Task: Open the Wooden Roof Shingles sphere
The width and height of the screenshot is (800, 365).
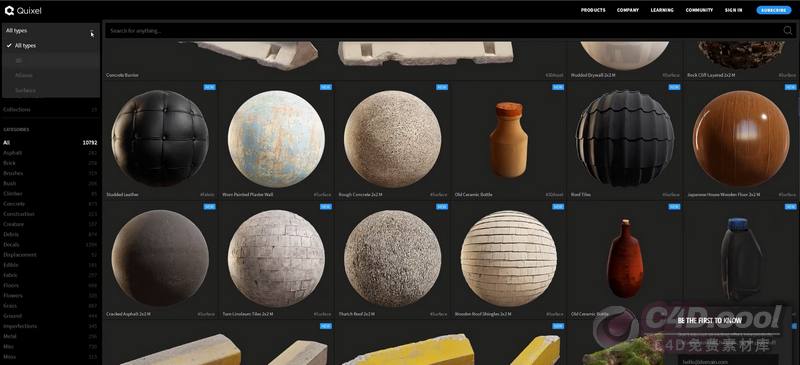Action: pos(509,258)
